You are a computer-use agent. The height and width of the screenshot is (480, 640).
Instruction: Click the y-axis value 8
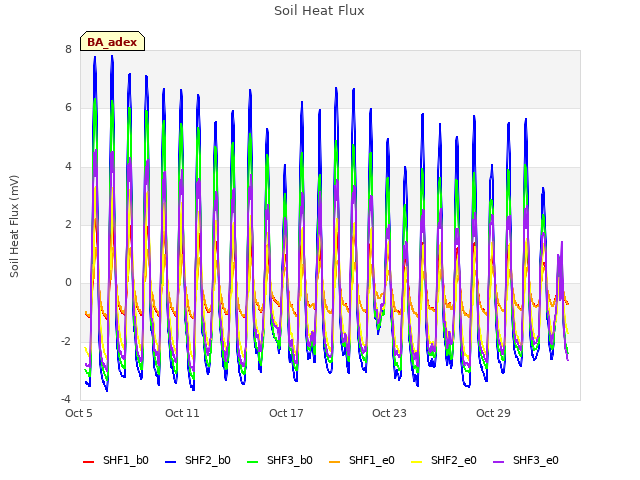[68, 49]
